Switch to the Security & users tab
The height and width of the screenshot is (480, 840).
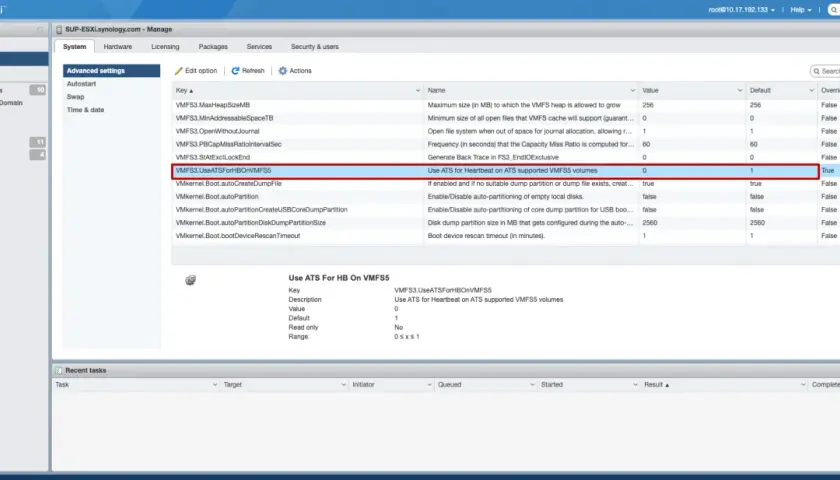click(x=314, y=47)
